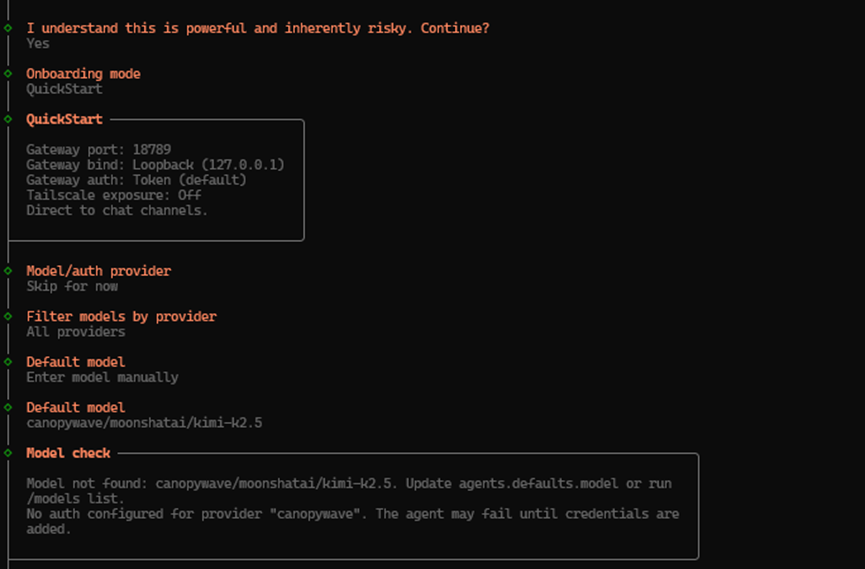Click the 'Gateway bind: Loopback (127.0.0.1)' line
This screenshot has width=865, height=569.
coord(155,165)
